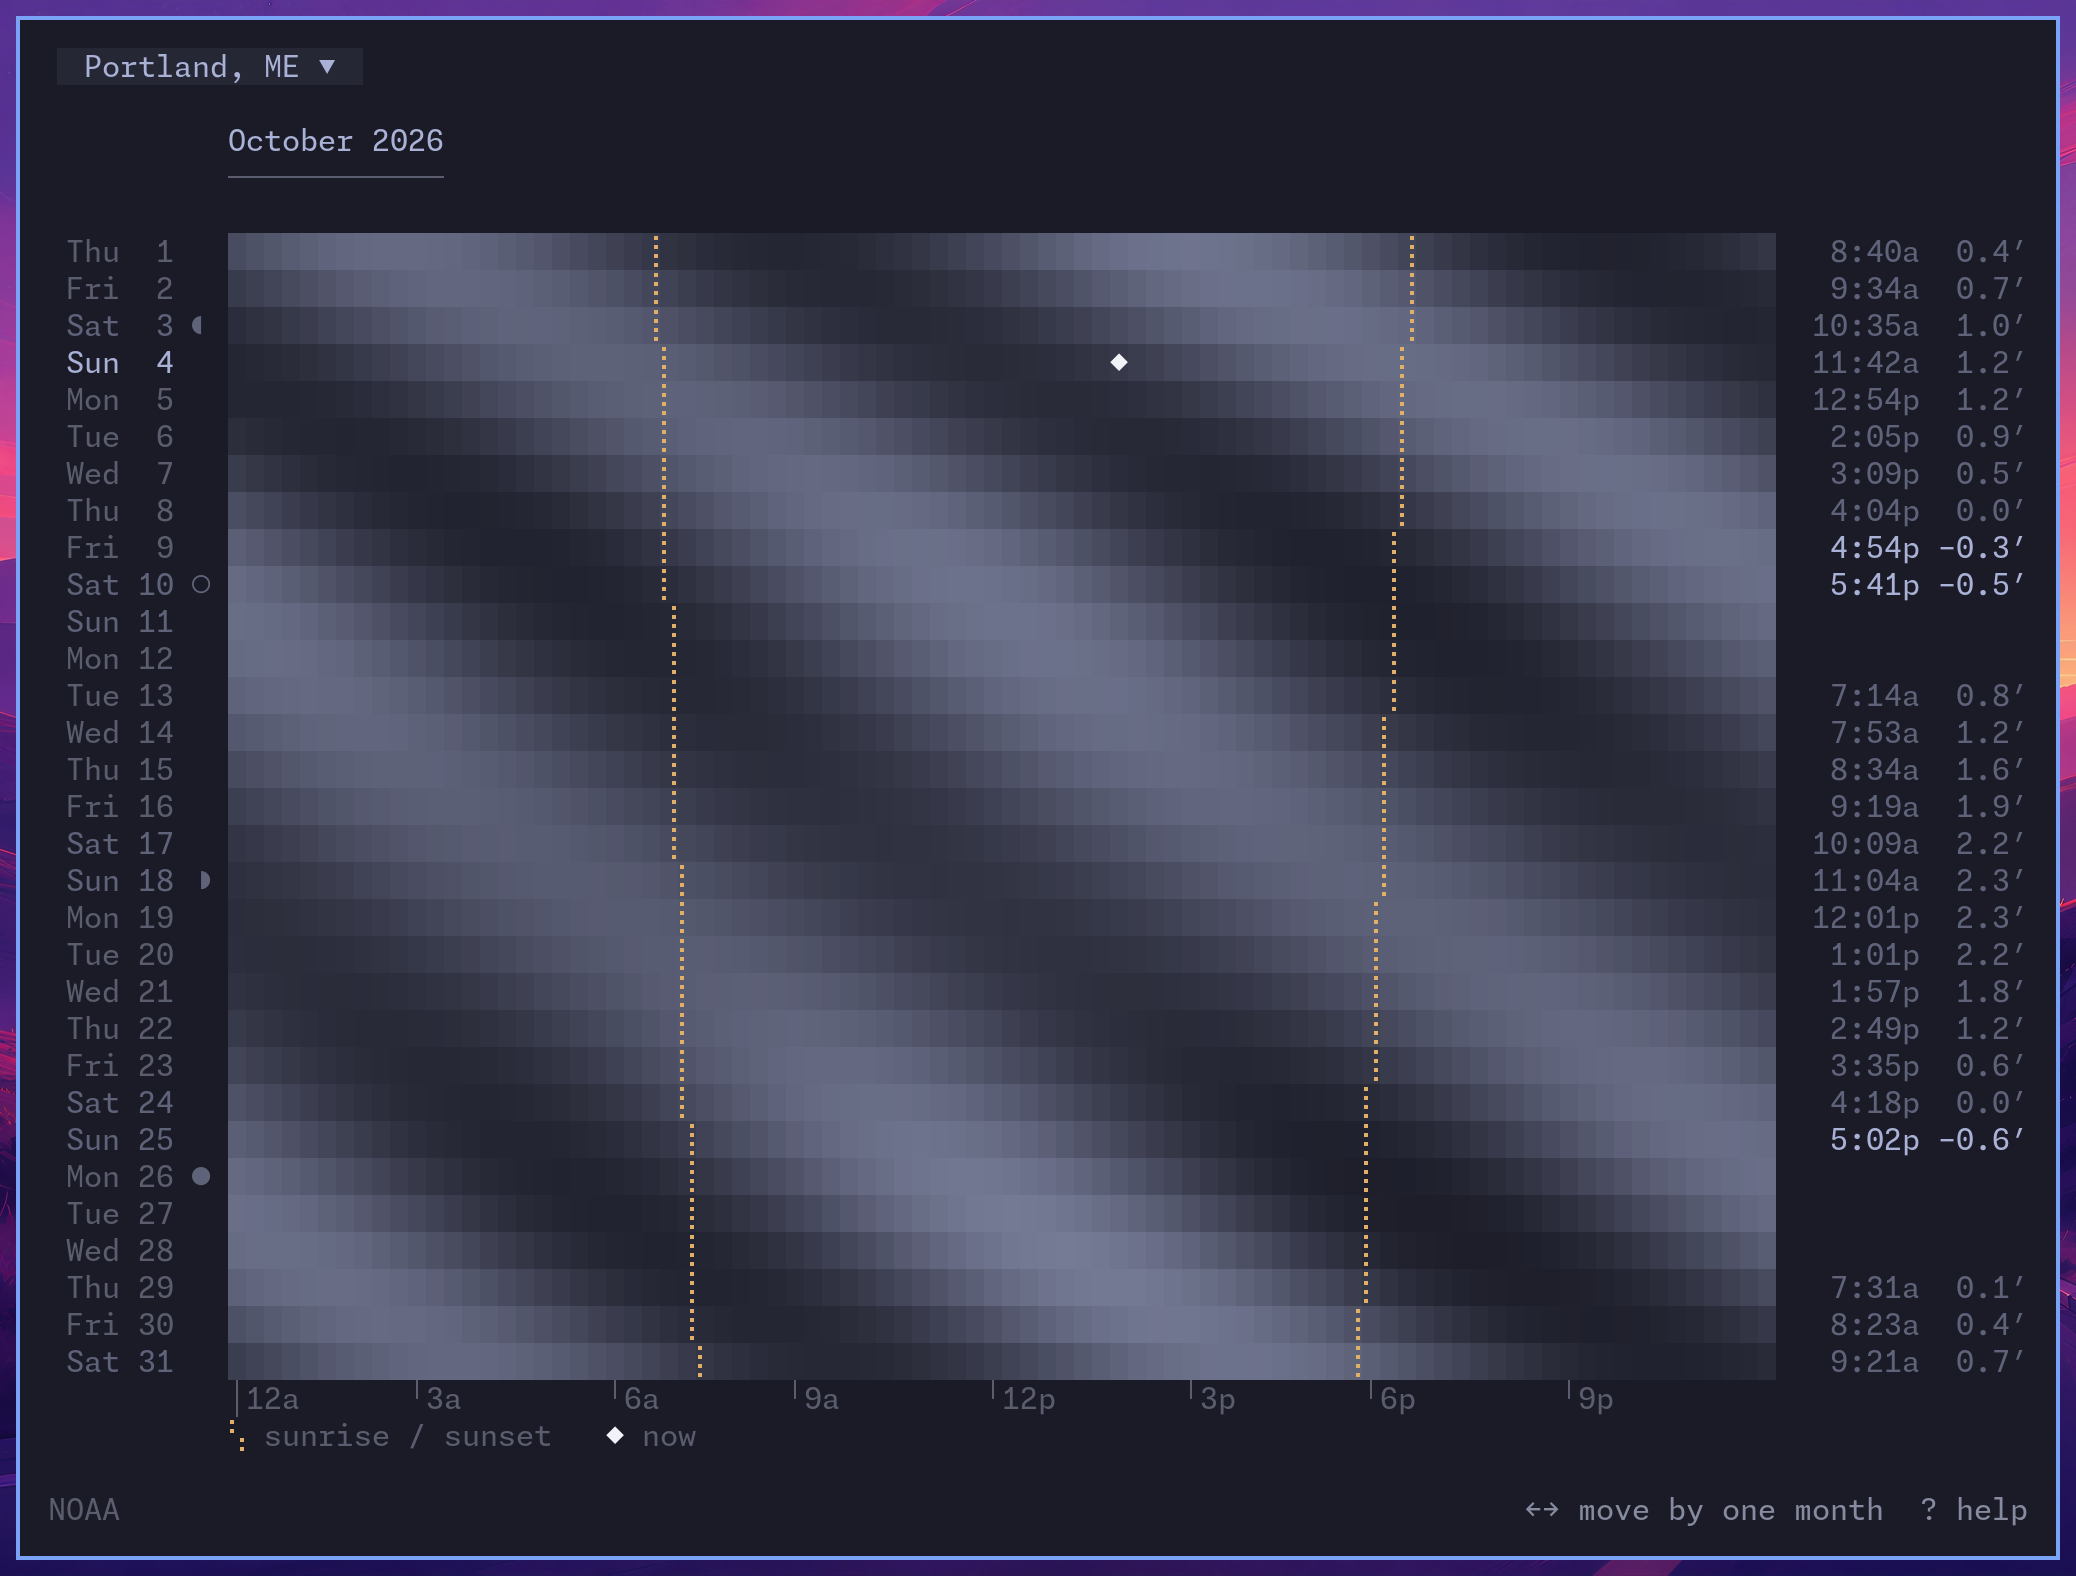Click the 5:02p -0.6′ tide entry
Viewport: 2076px width, 1576px height.
1926,1139
